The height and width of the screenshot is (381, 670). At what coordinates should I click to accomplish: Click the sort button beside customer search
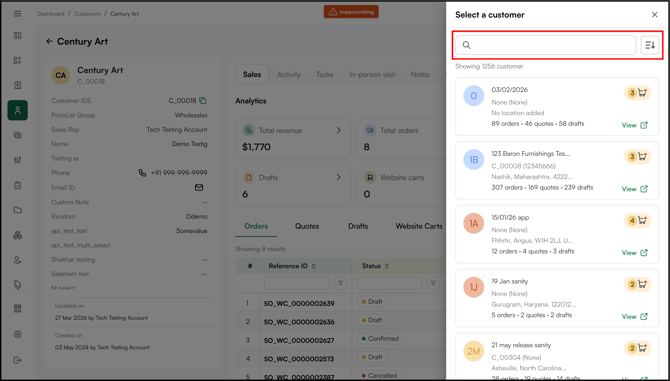click(650, 45)
